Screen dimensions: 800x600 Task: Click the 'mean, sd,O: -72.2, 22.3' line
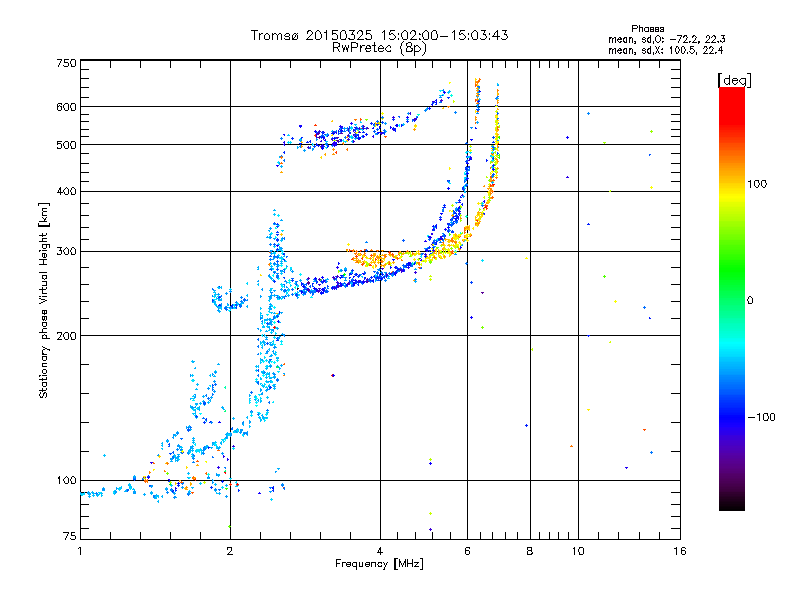(667, 39)
